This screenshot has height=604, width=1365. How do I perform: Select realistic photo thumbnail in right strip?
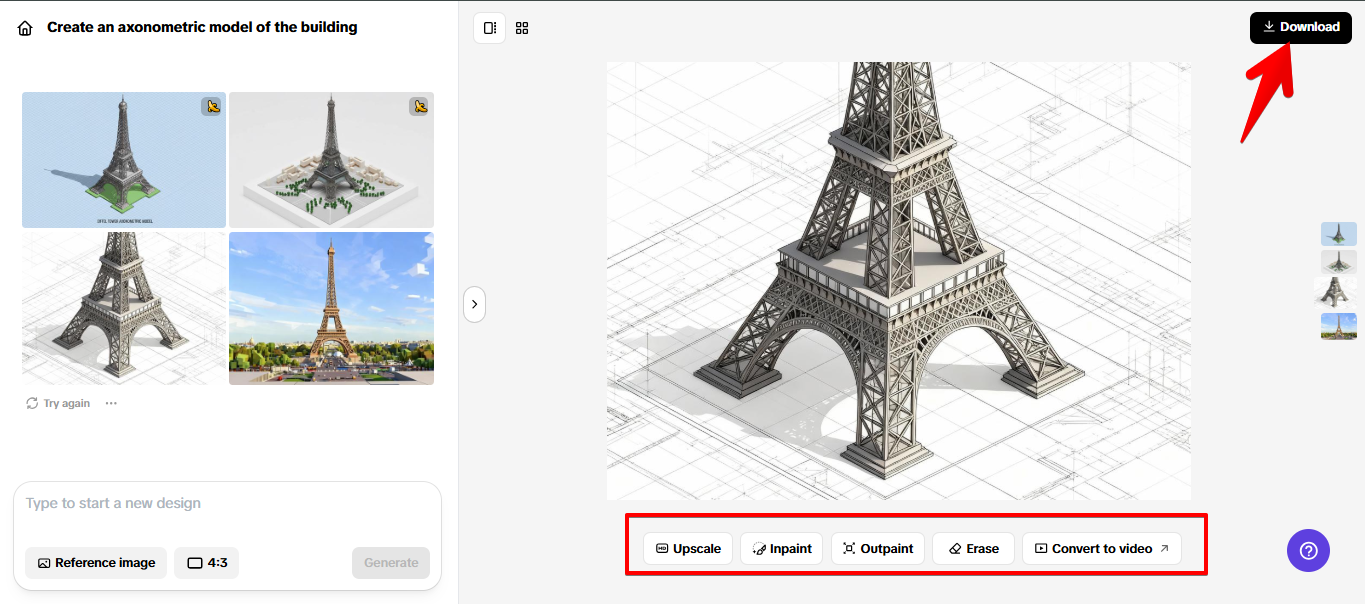[x=1338, y=326]
